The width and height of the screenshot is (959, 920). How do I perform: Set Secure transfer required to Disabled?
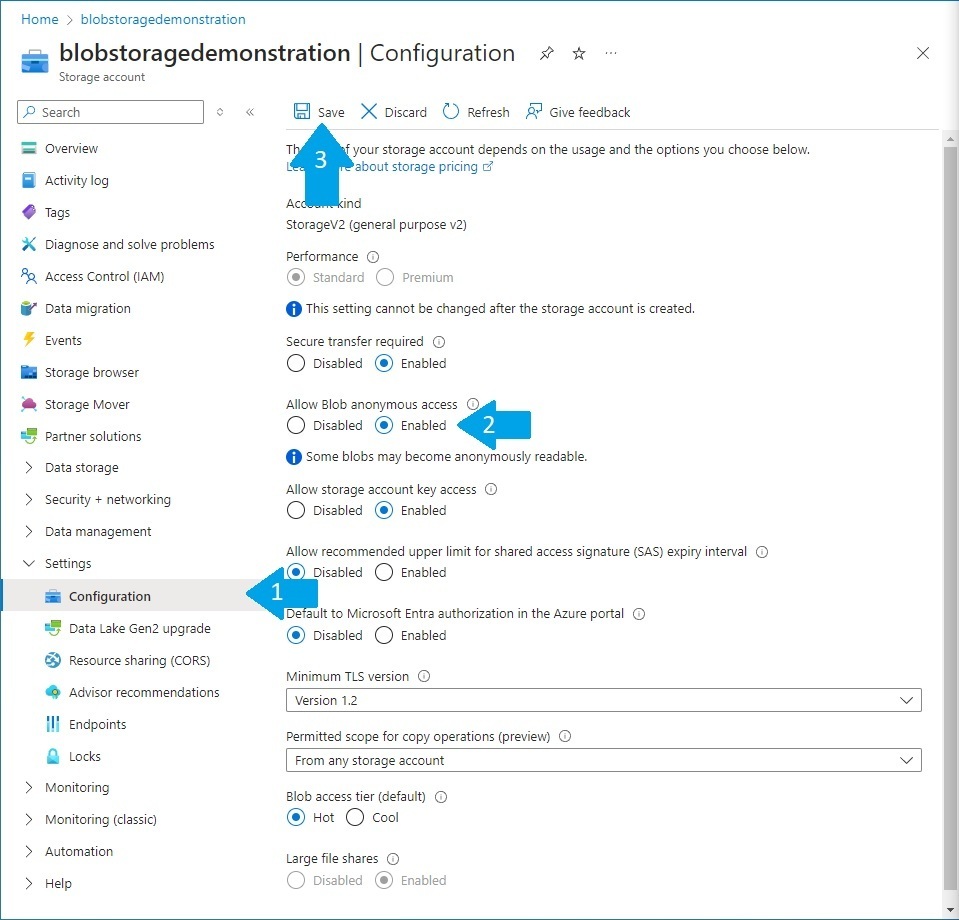296,363
